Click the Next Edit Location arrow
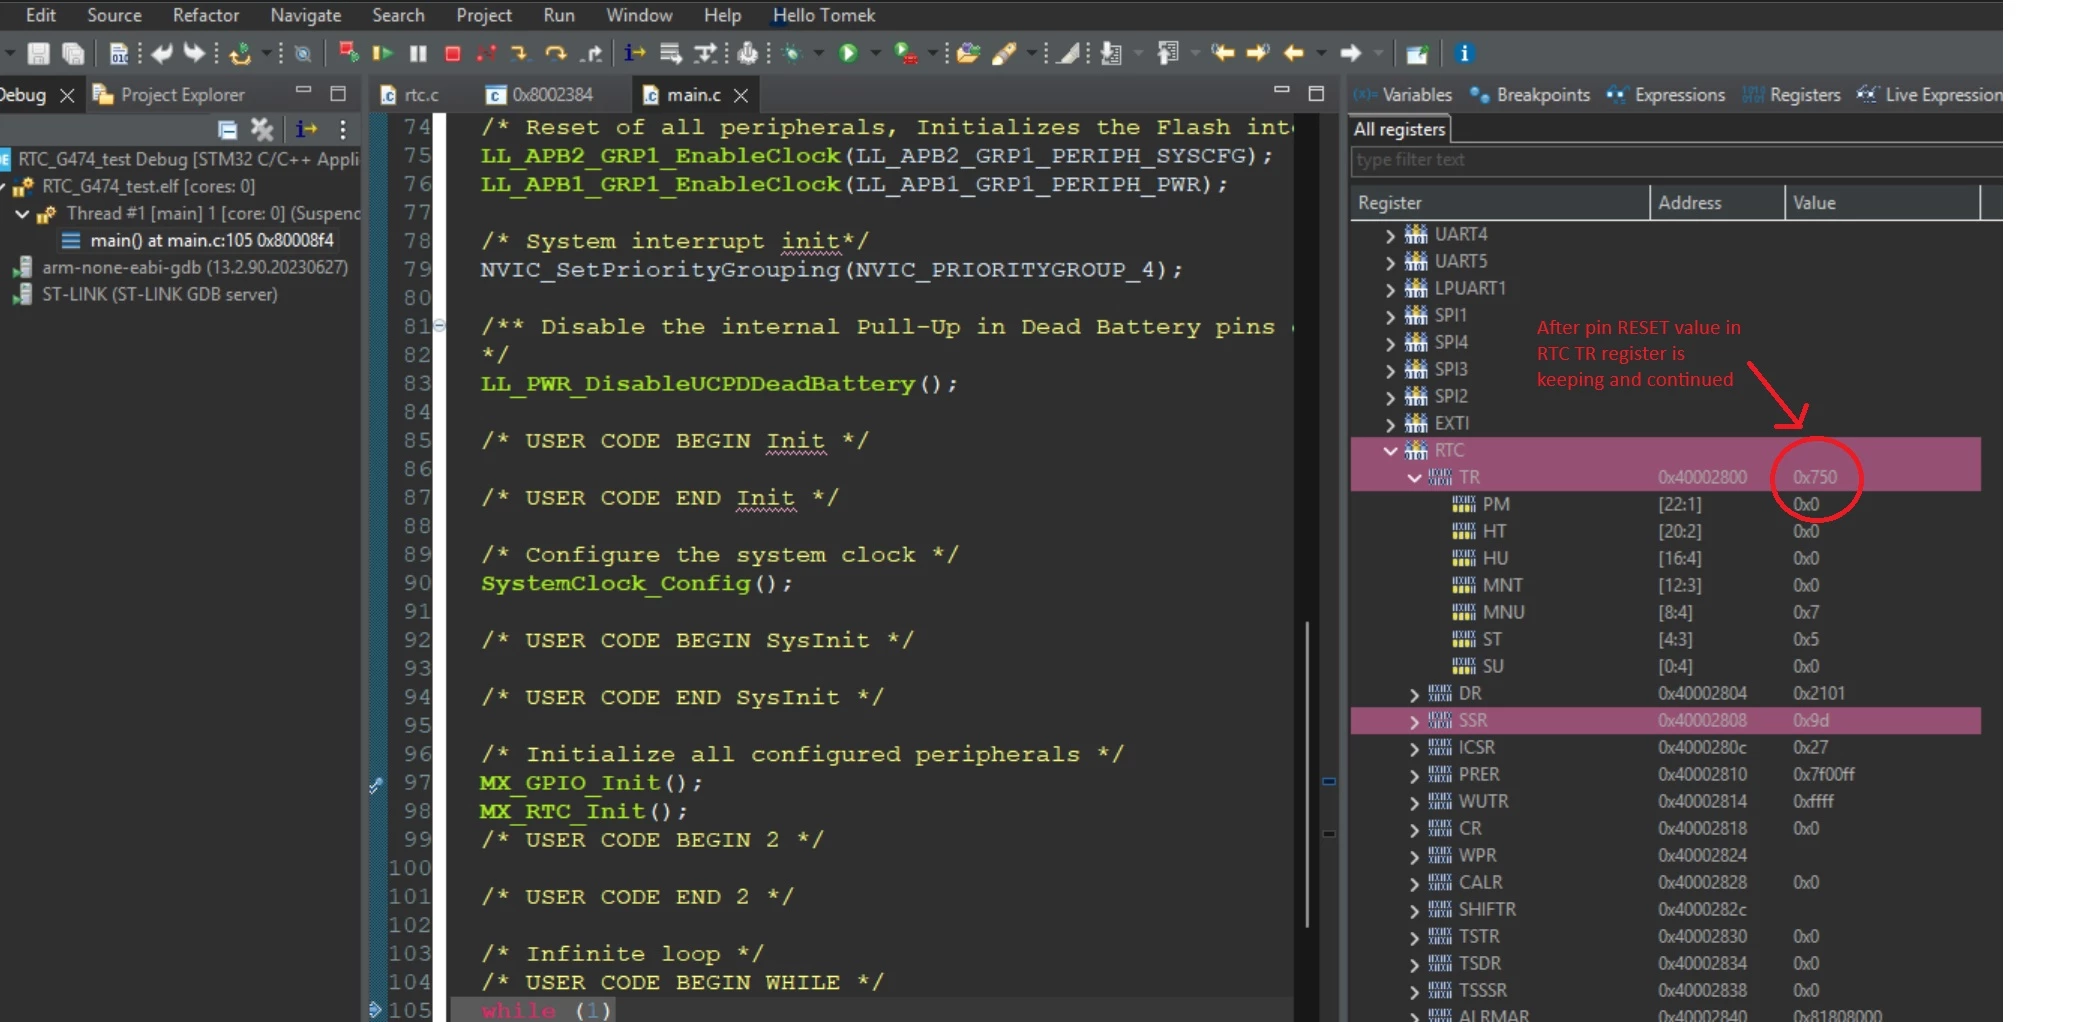Screen dimensions: 2074x1022 click(1258, 53)
